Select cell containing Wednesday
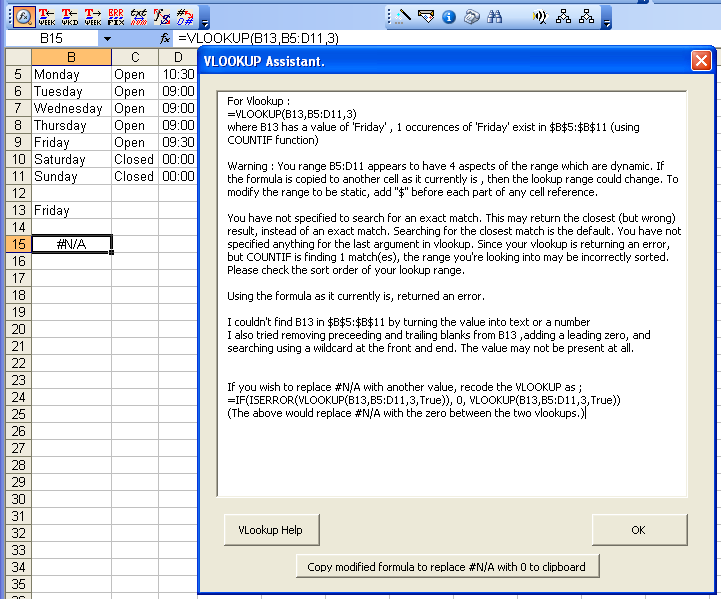The image size is (721, 599). tap(71, 108)
